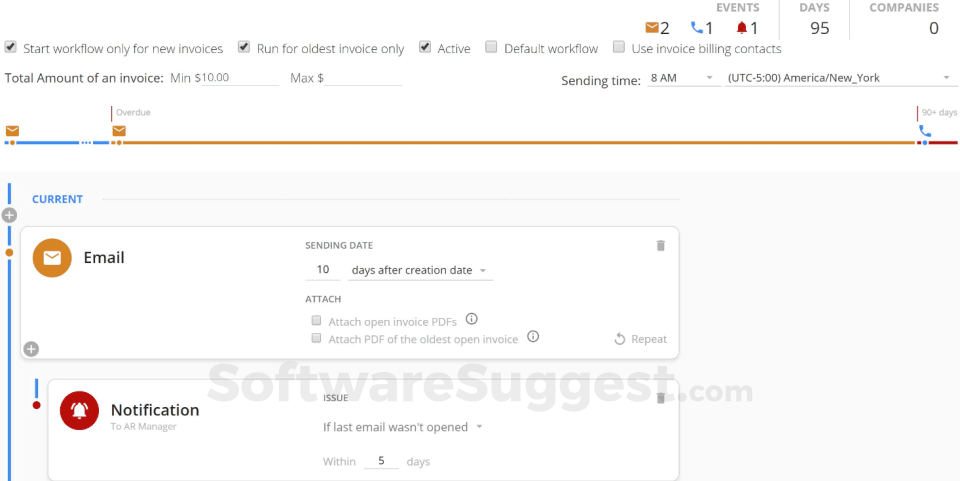The width and height of the screenshot is (960, 481).
Task: Click the Repeat button on Email card
Action: 640,339
